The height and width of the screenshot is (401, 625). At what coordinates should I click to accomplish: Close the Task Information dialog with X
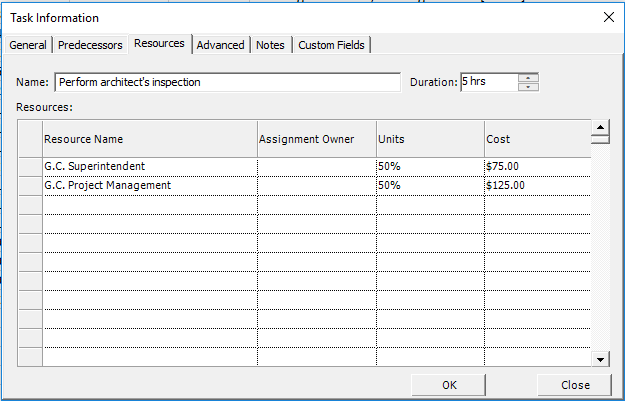tap(609, 17)
